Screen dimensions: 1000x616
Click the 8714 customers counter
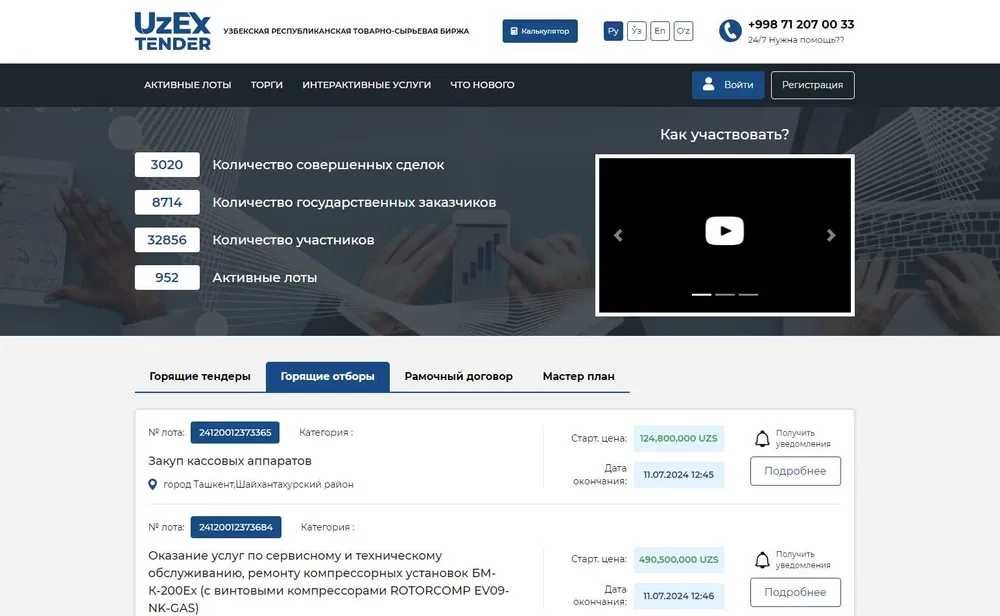point(167,202)
